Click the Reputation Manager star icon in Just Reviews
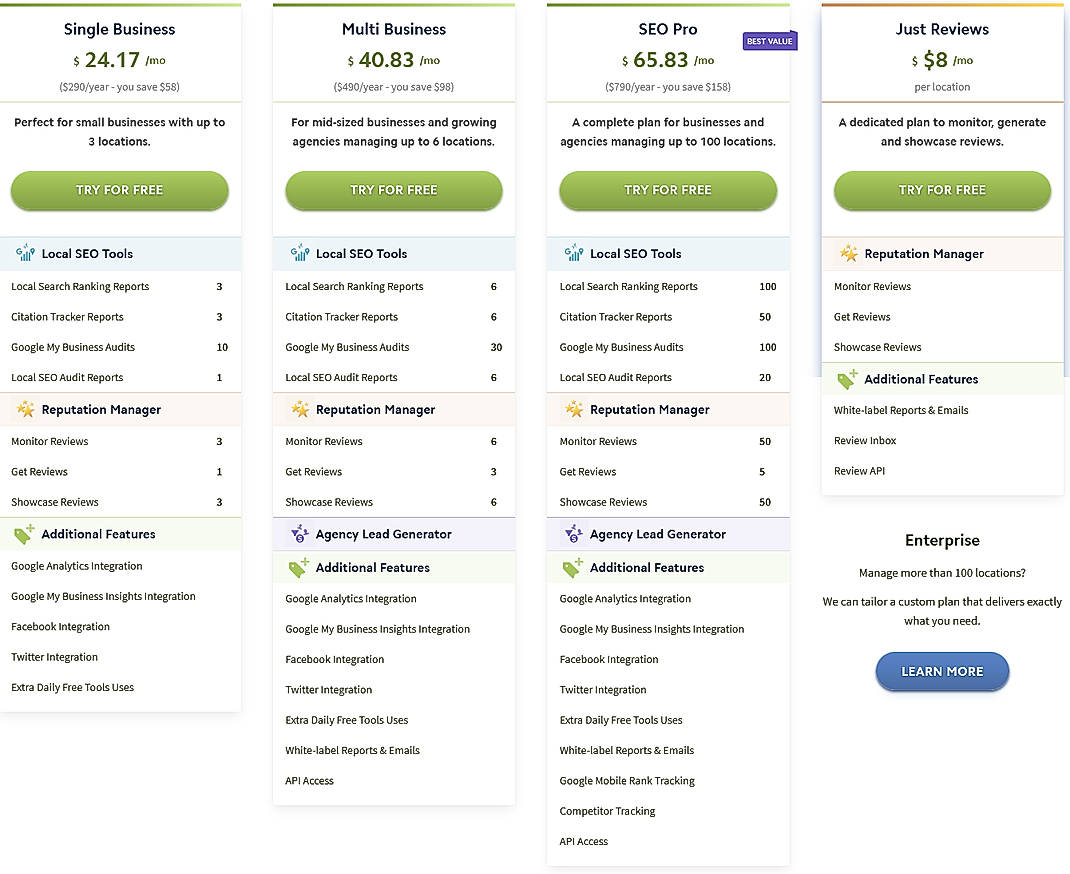 847,253
